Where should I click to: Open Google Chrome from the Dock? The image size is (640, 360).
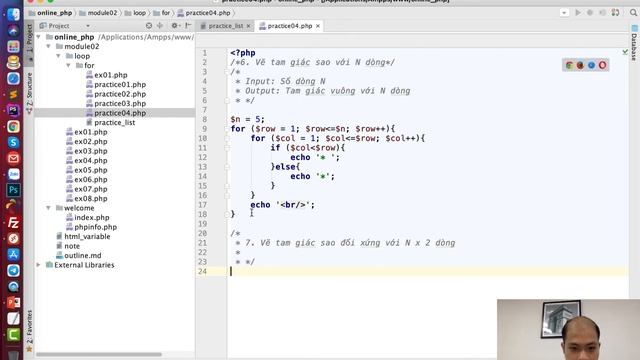pyautogui.click(x=13, y=127)
